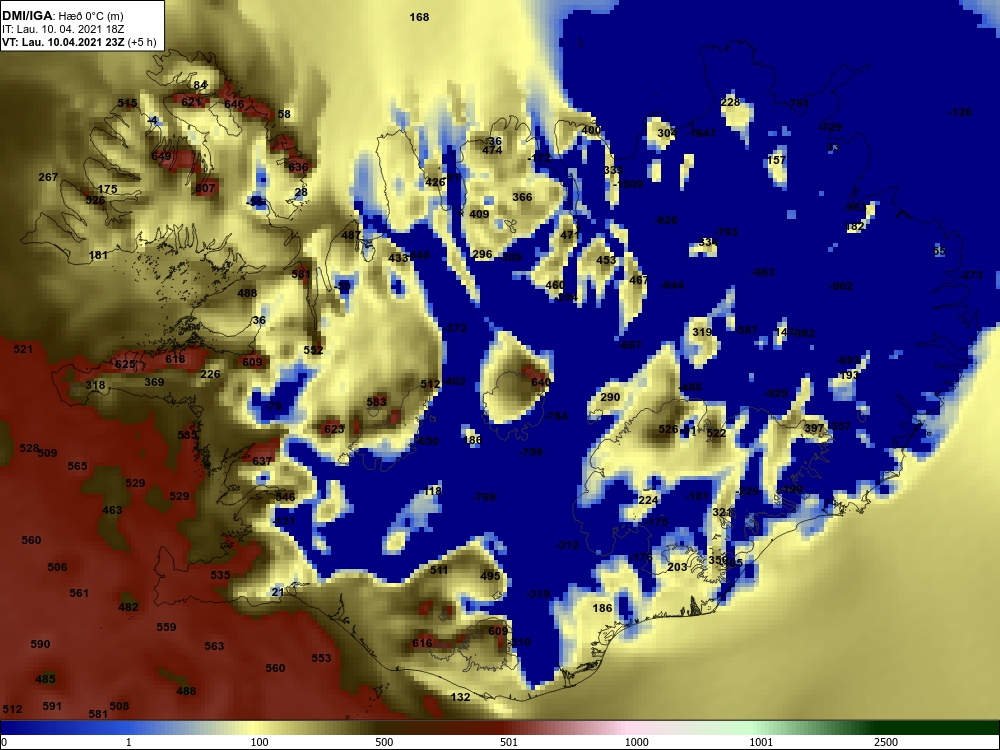The width and height of the screenshot is (1000, 750).
Task: Click the map value '318'
Action: click(x=95, y=385)
